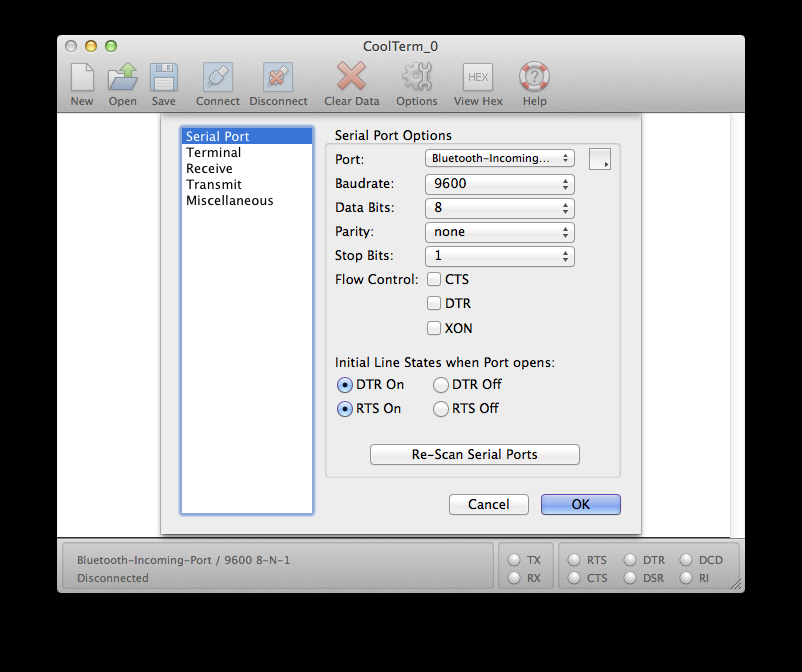Image resolution: width=802 pixels, height=672 pixels.
Task: Click the Re-Scan Serial Ports button
Action: pyautogui.click(x=474, y=455)
